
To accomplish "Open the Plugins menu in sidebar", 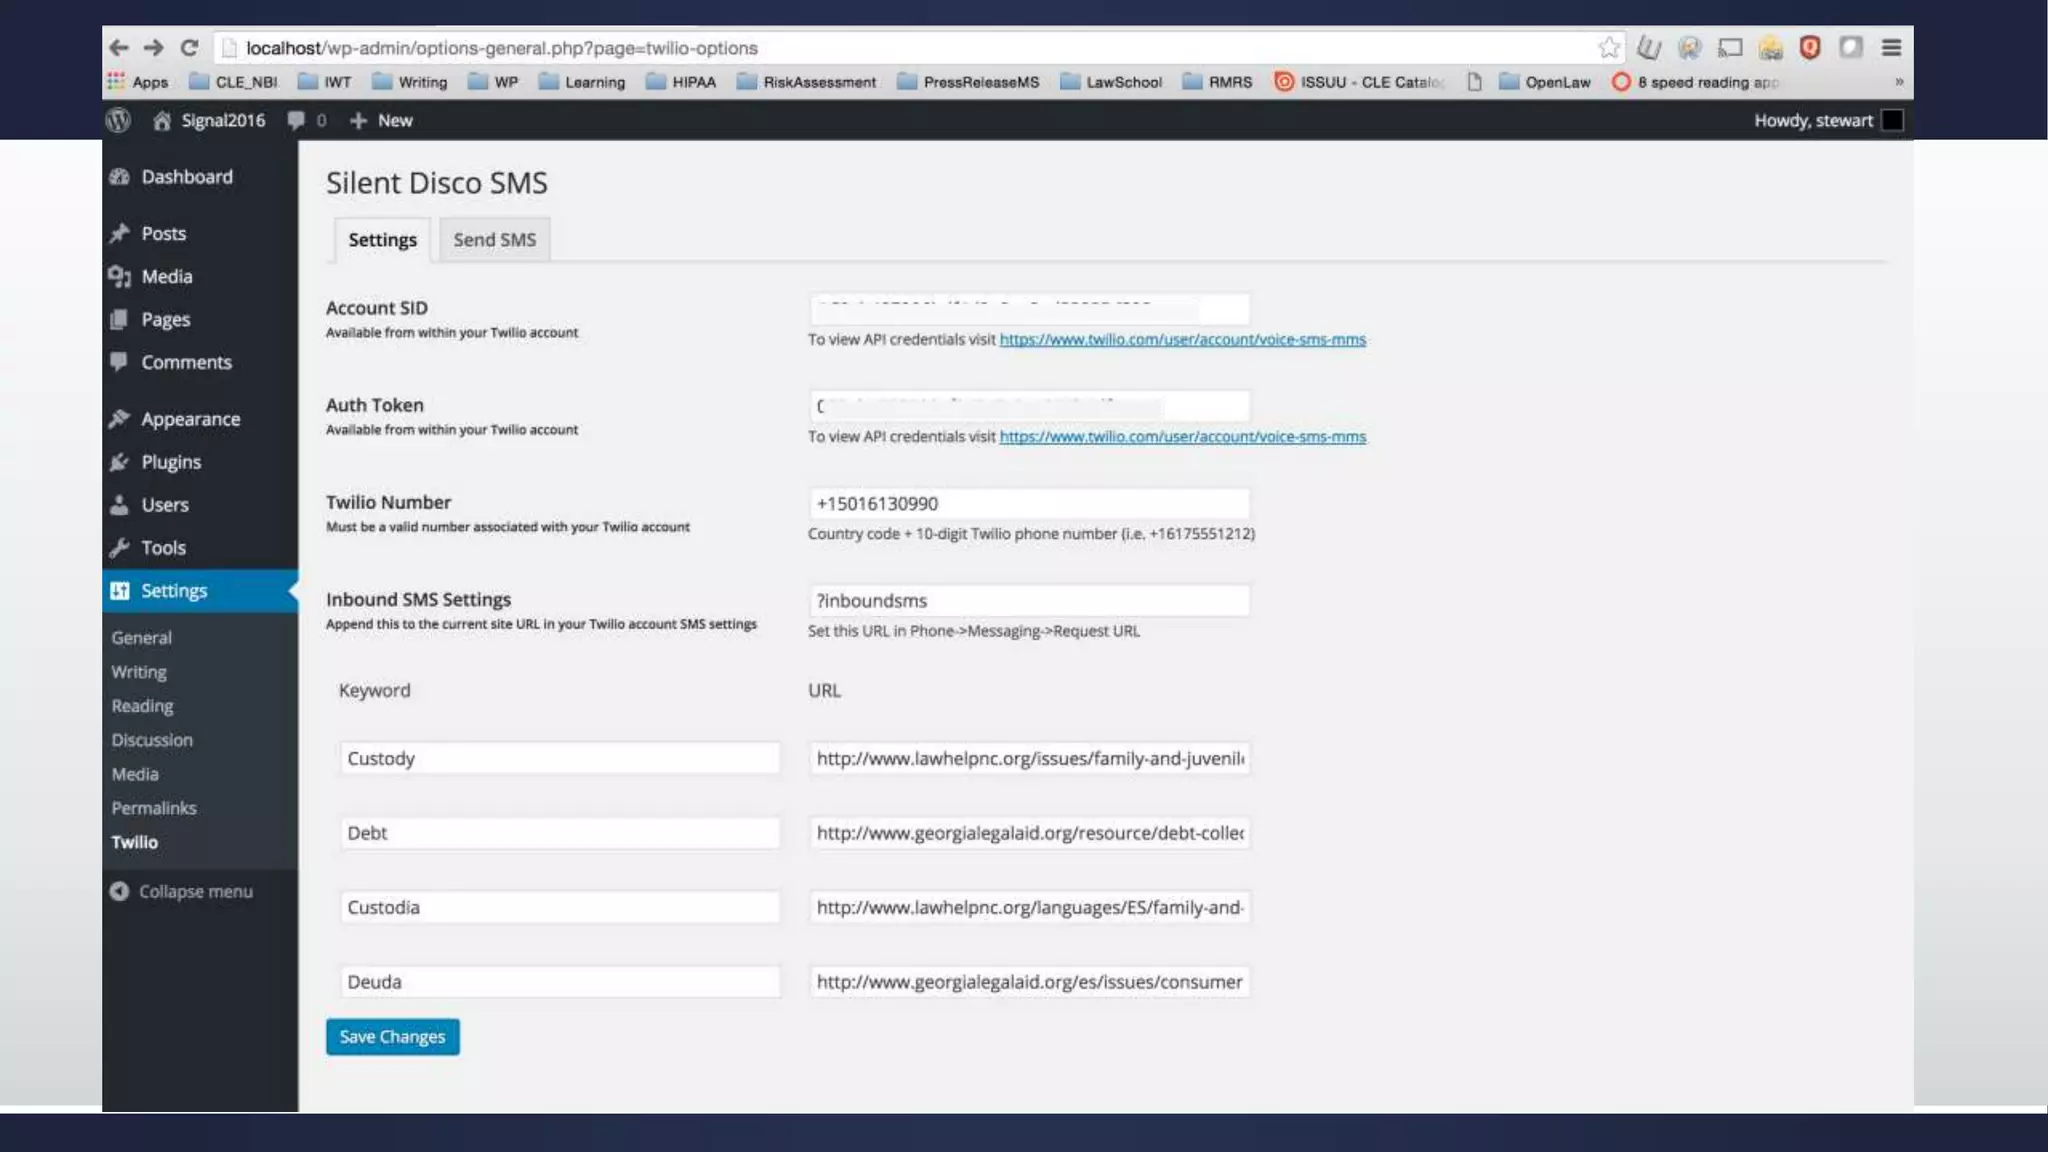I will 171,462.
